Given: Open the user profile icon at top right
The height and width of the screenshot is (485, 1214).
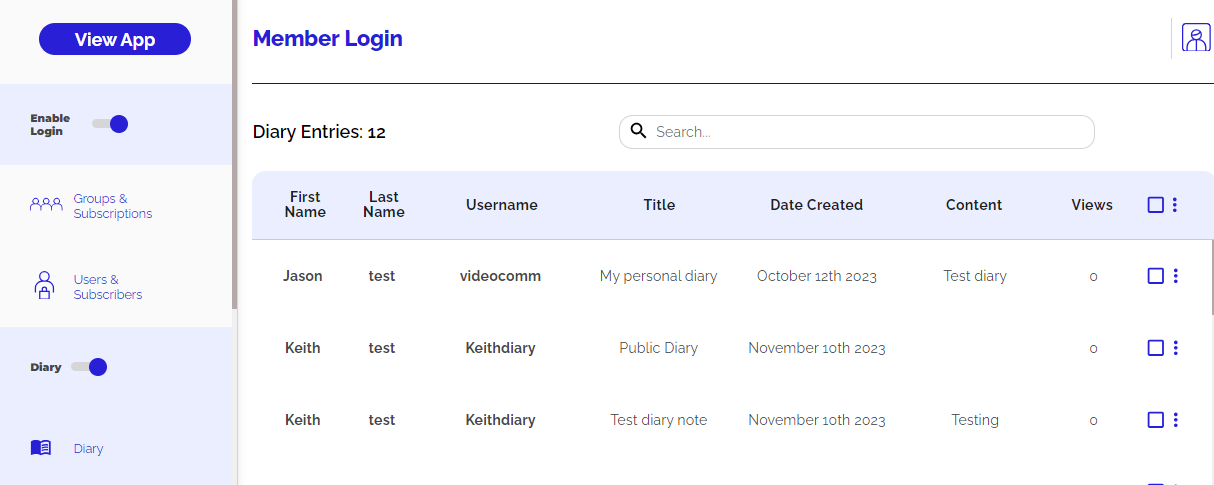Looking at the screenshot, I should pos(1195,38).
